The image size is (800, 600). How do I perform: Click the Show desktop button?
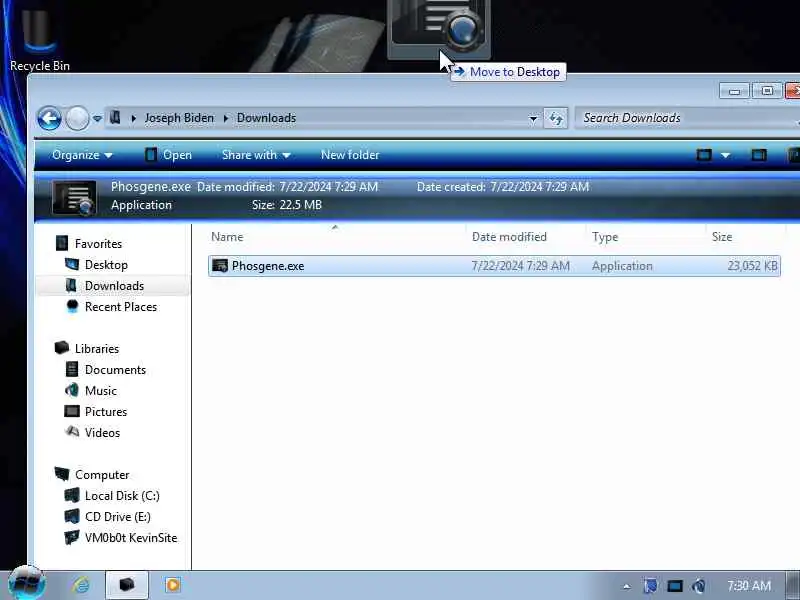(793, 585)
